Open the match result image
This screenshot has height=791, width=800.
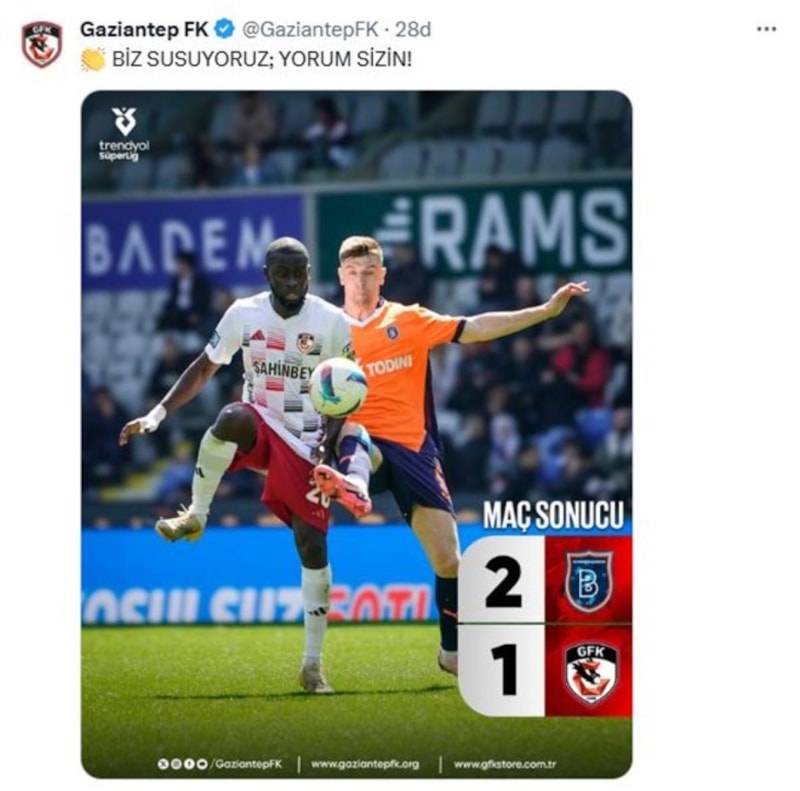click(x=357, y=434)
